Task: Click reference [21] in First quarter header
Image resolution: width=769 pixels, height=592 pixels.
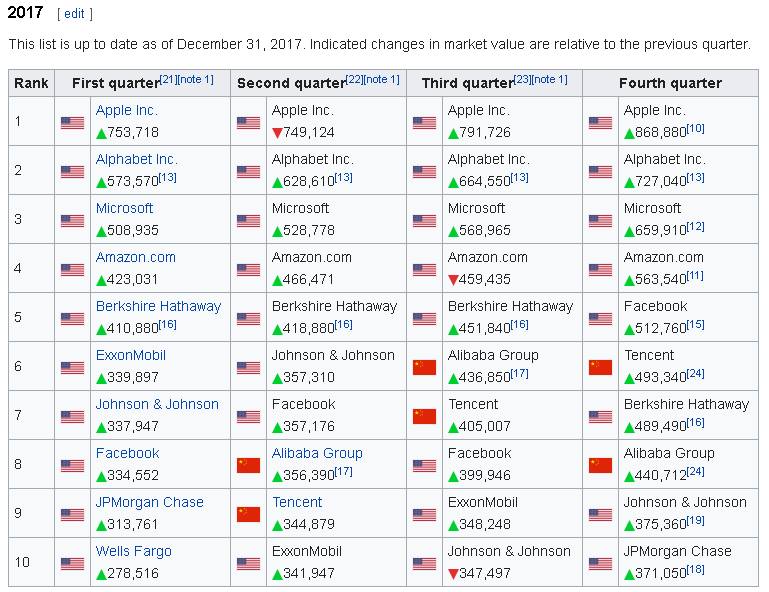Action: (x=168, y=79)
